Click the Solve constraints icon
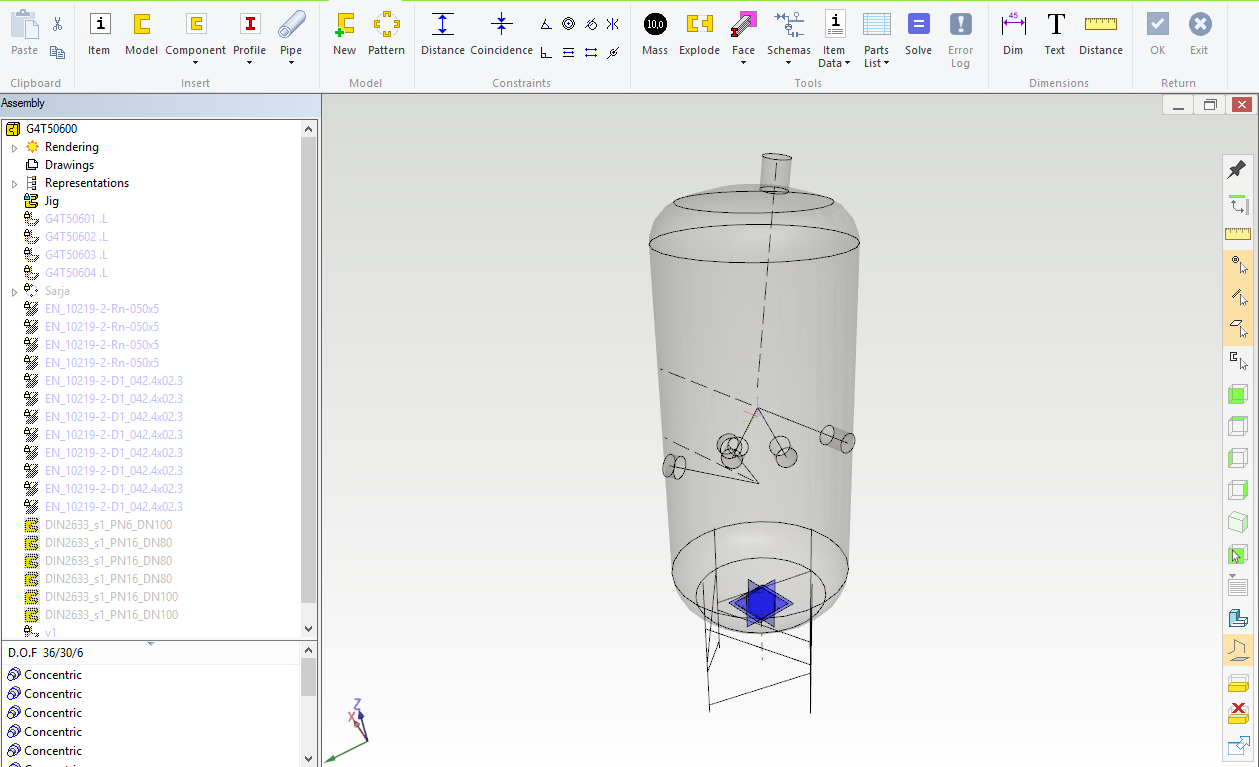The height and width of the screenshot is (767, 1259). pyautogui.click(x=918, y=33)
